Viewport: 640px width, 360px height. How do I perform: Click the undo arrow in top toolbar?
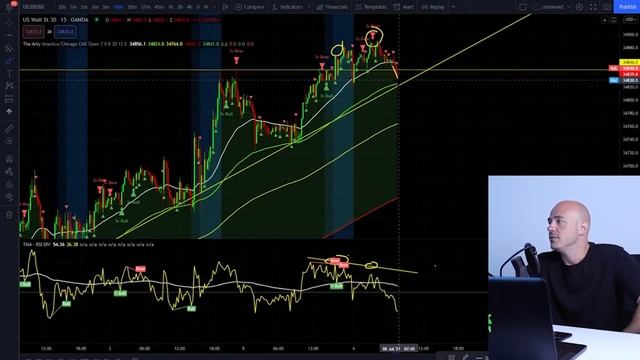point(454,7)
